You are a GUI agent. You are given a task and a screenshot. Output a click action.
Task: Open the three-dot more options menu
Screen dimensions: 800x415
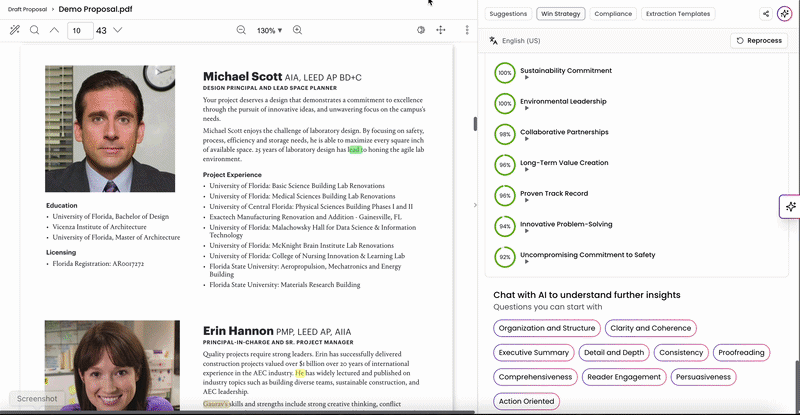coord(467,30)
